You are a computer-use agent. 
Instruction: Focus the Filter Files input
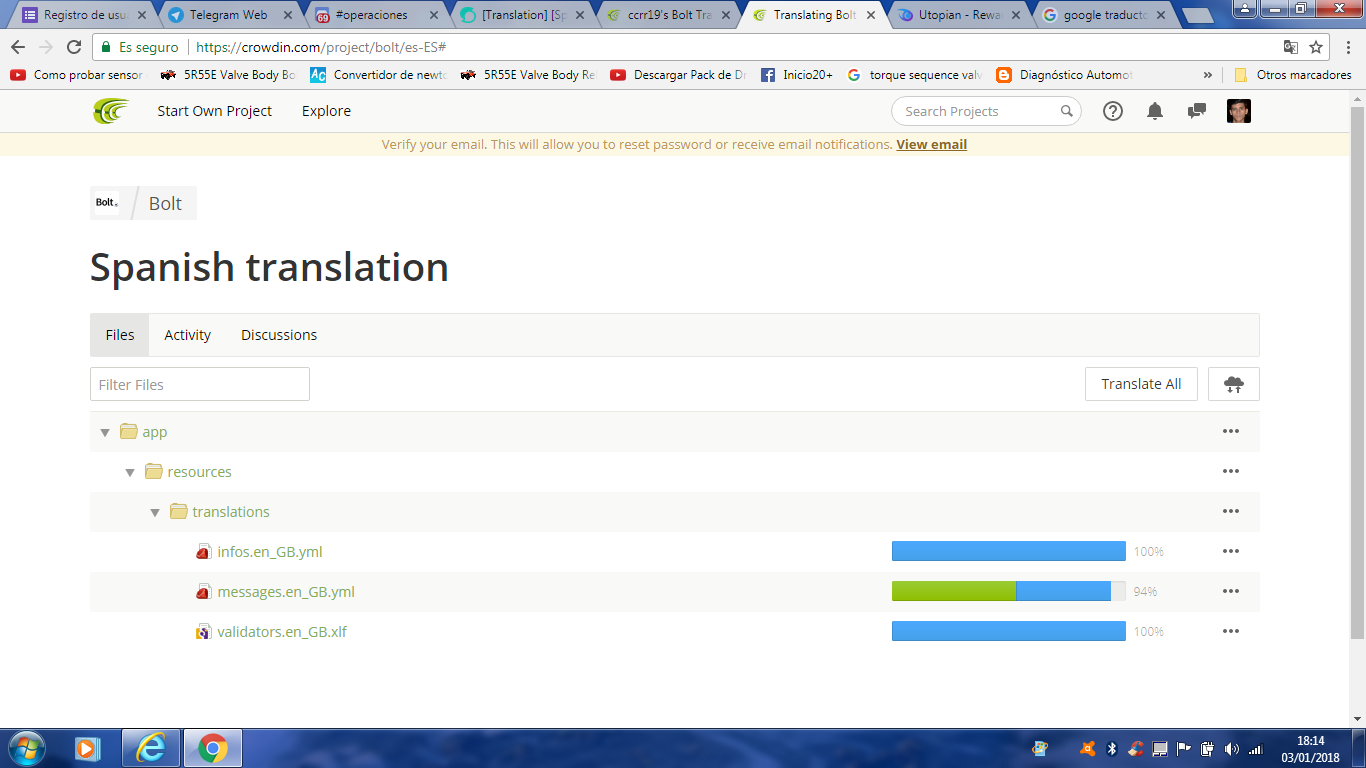200,384
